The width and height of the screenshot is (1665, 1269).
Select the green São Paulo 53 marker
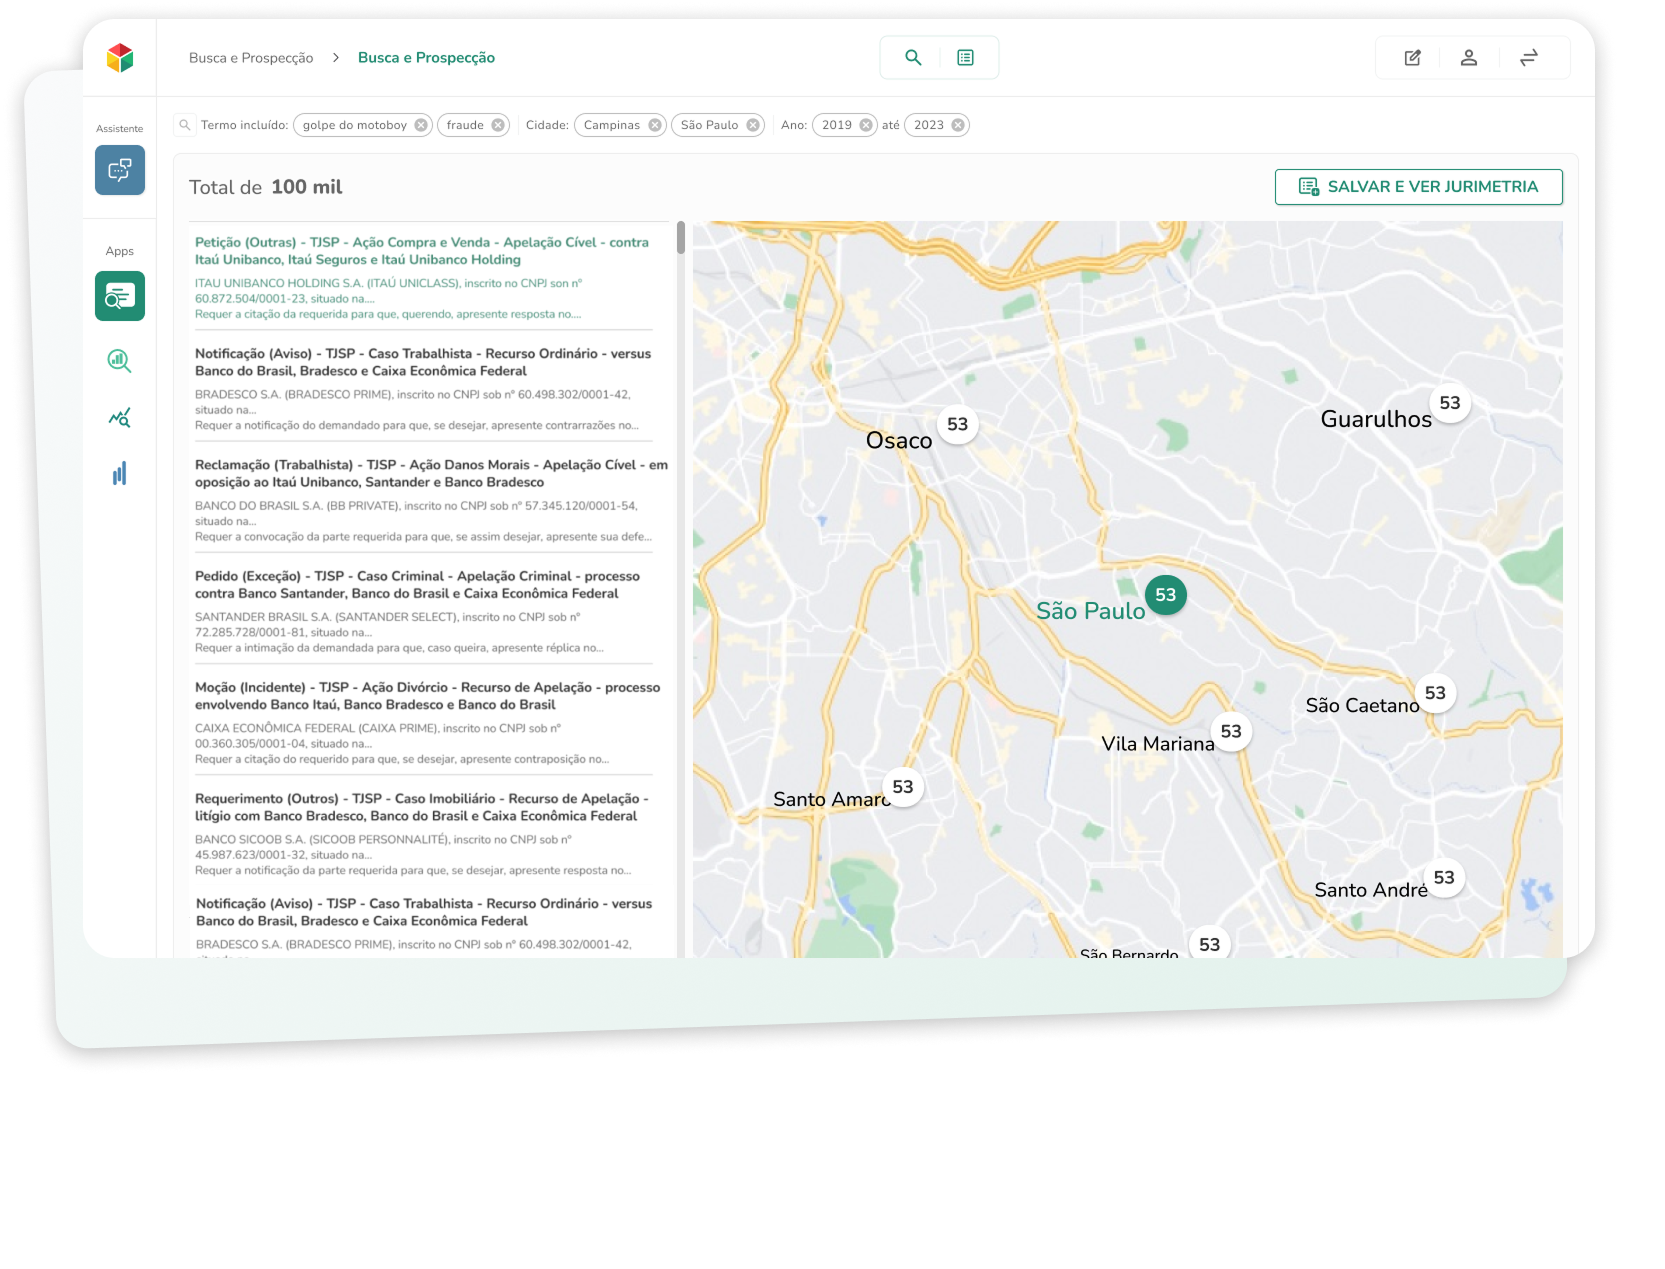tap(1166, 595)
